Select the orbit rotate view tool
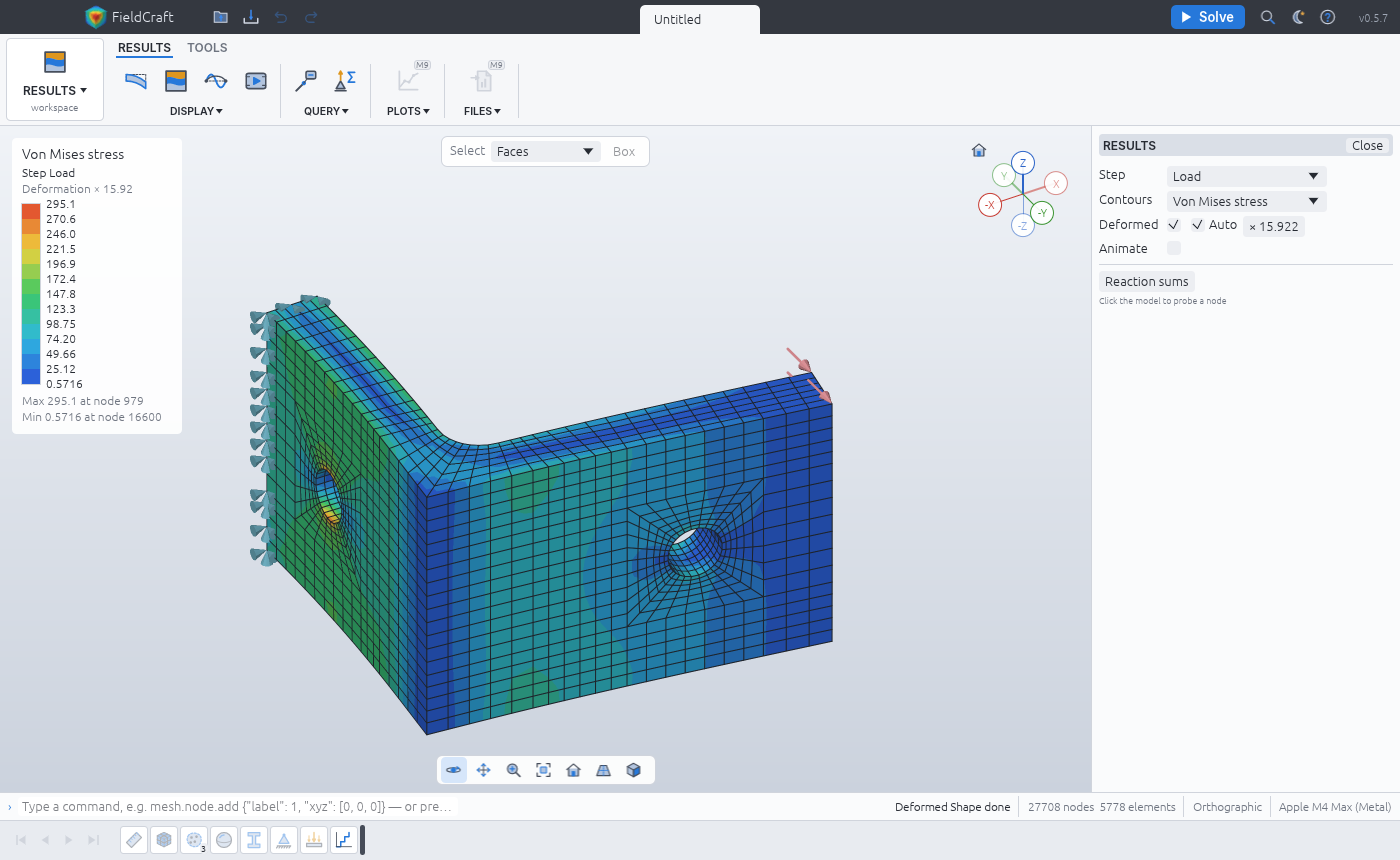The image size is (1400, 860). 454,770
